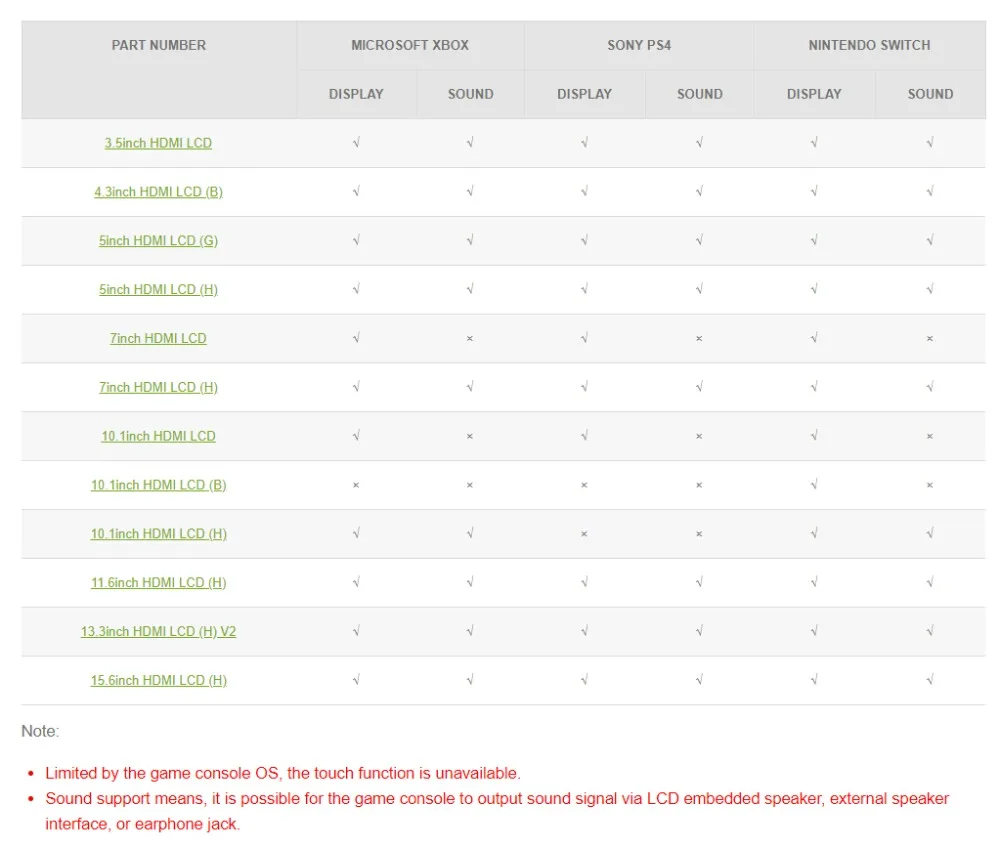
Task: Click the DISPLAY subheader under Sony PS4
Action: pyautogui.click(x=584, y=94)
